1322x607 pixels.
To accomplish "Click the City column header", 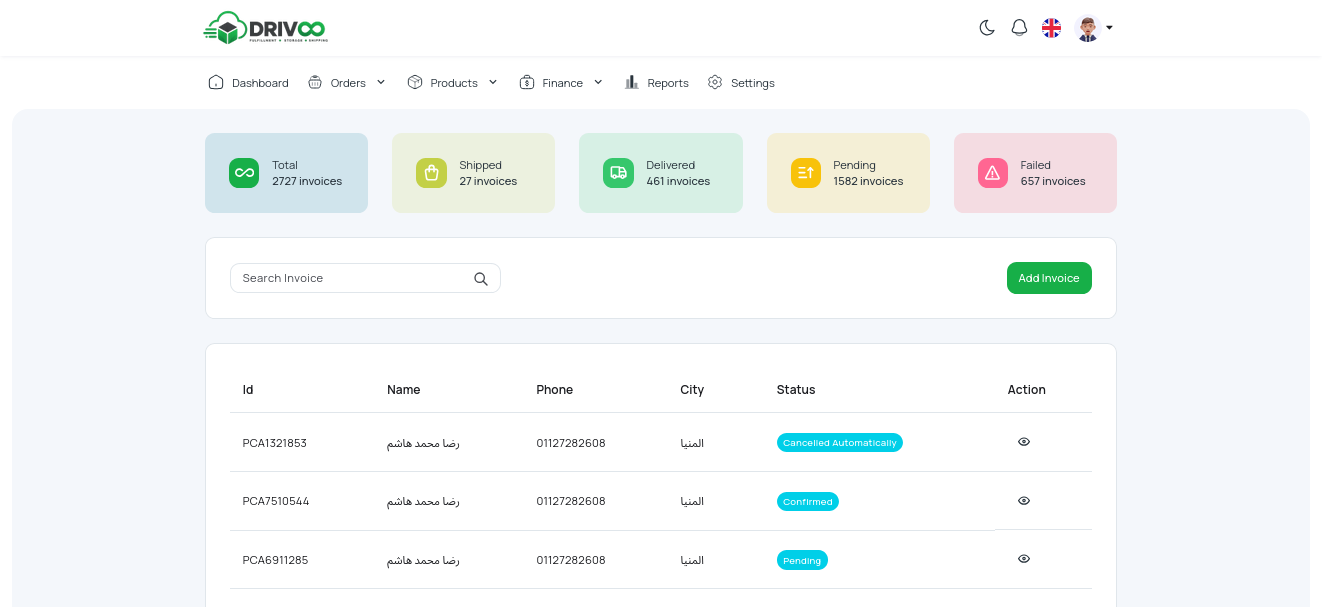I will click(x=692, y=390).
